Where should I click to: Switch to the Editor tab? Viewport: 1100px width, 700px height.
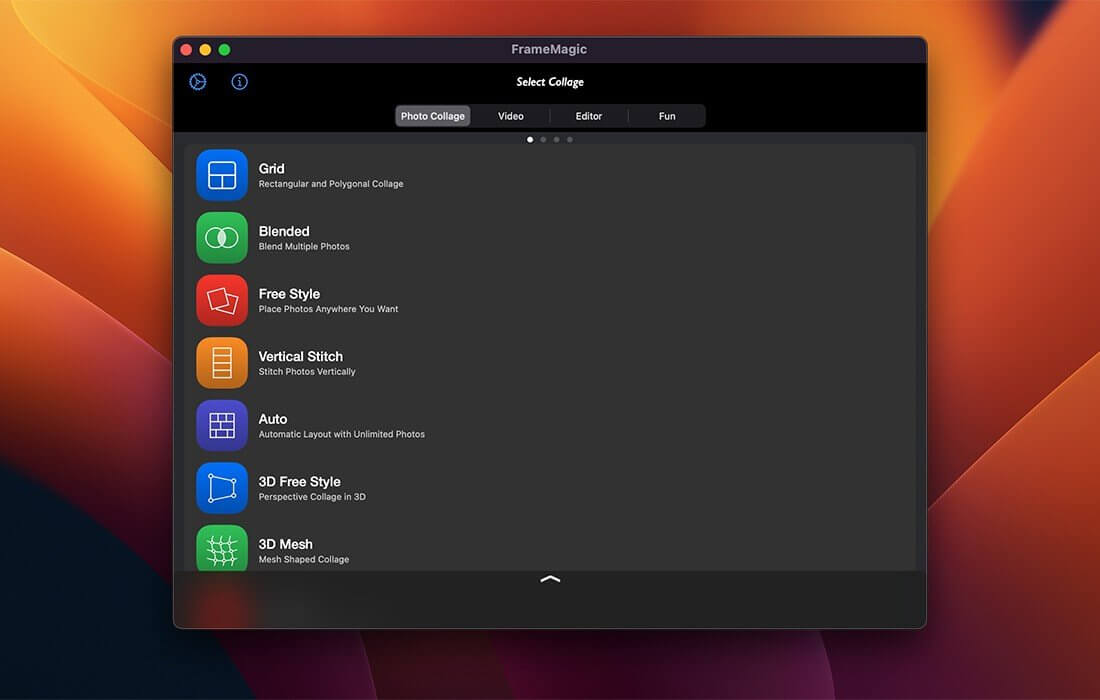(588, 115)
